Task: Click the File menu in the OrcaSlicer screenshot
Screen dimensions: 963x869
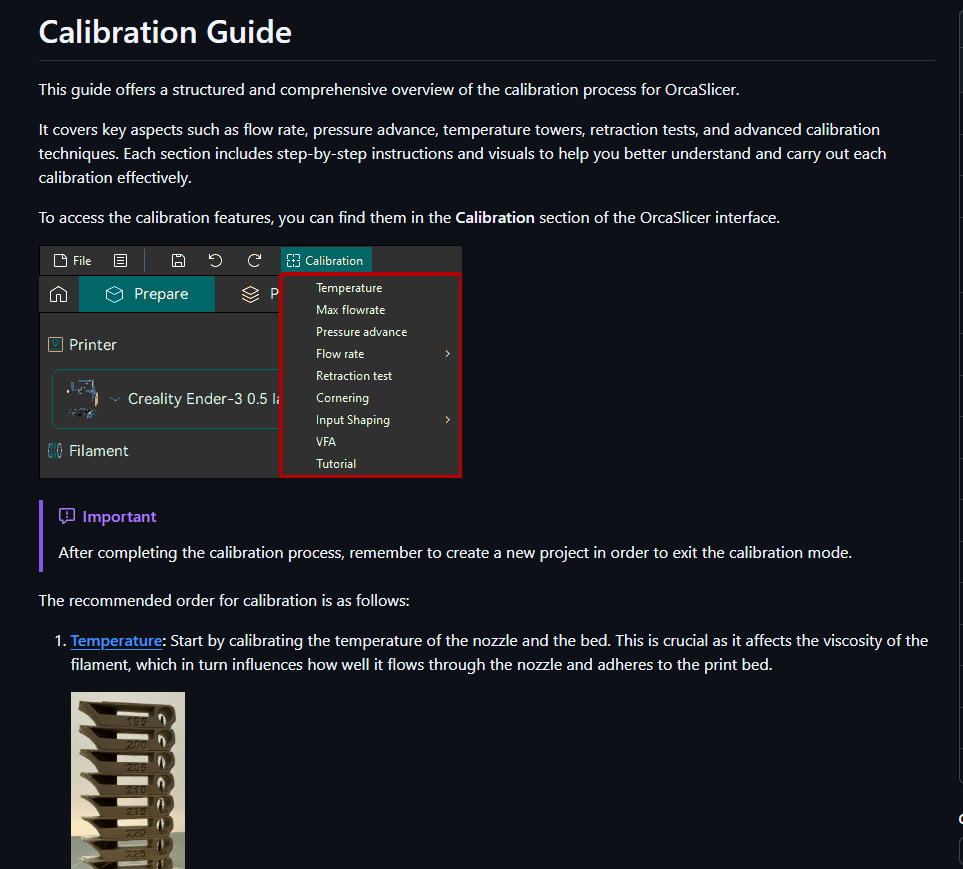Action: coord(72,261)
